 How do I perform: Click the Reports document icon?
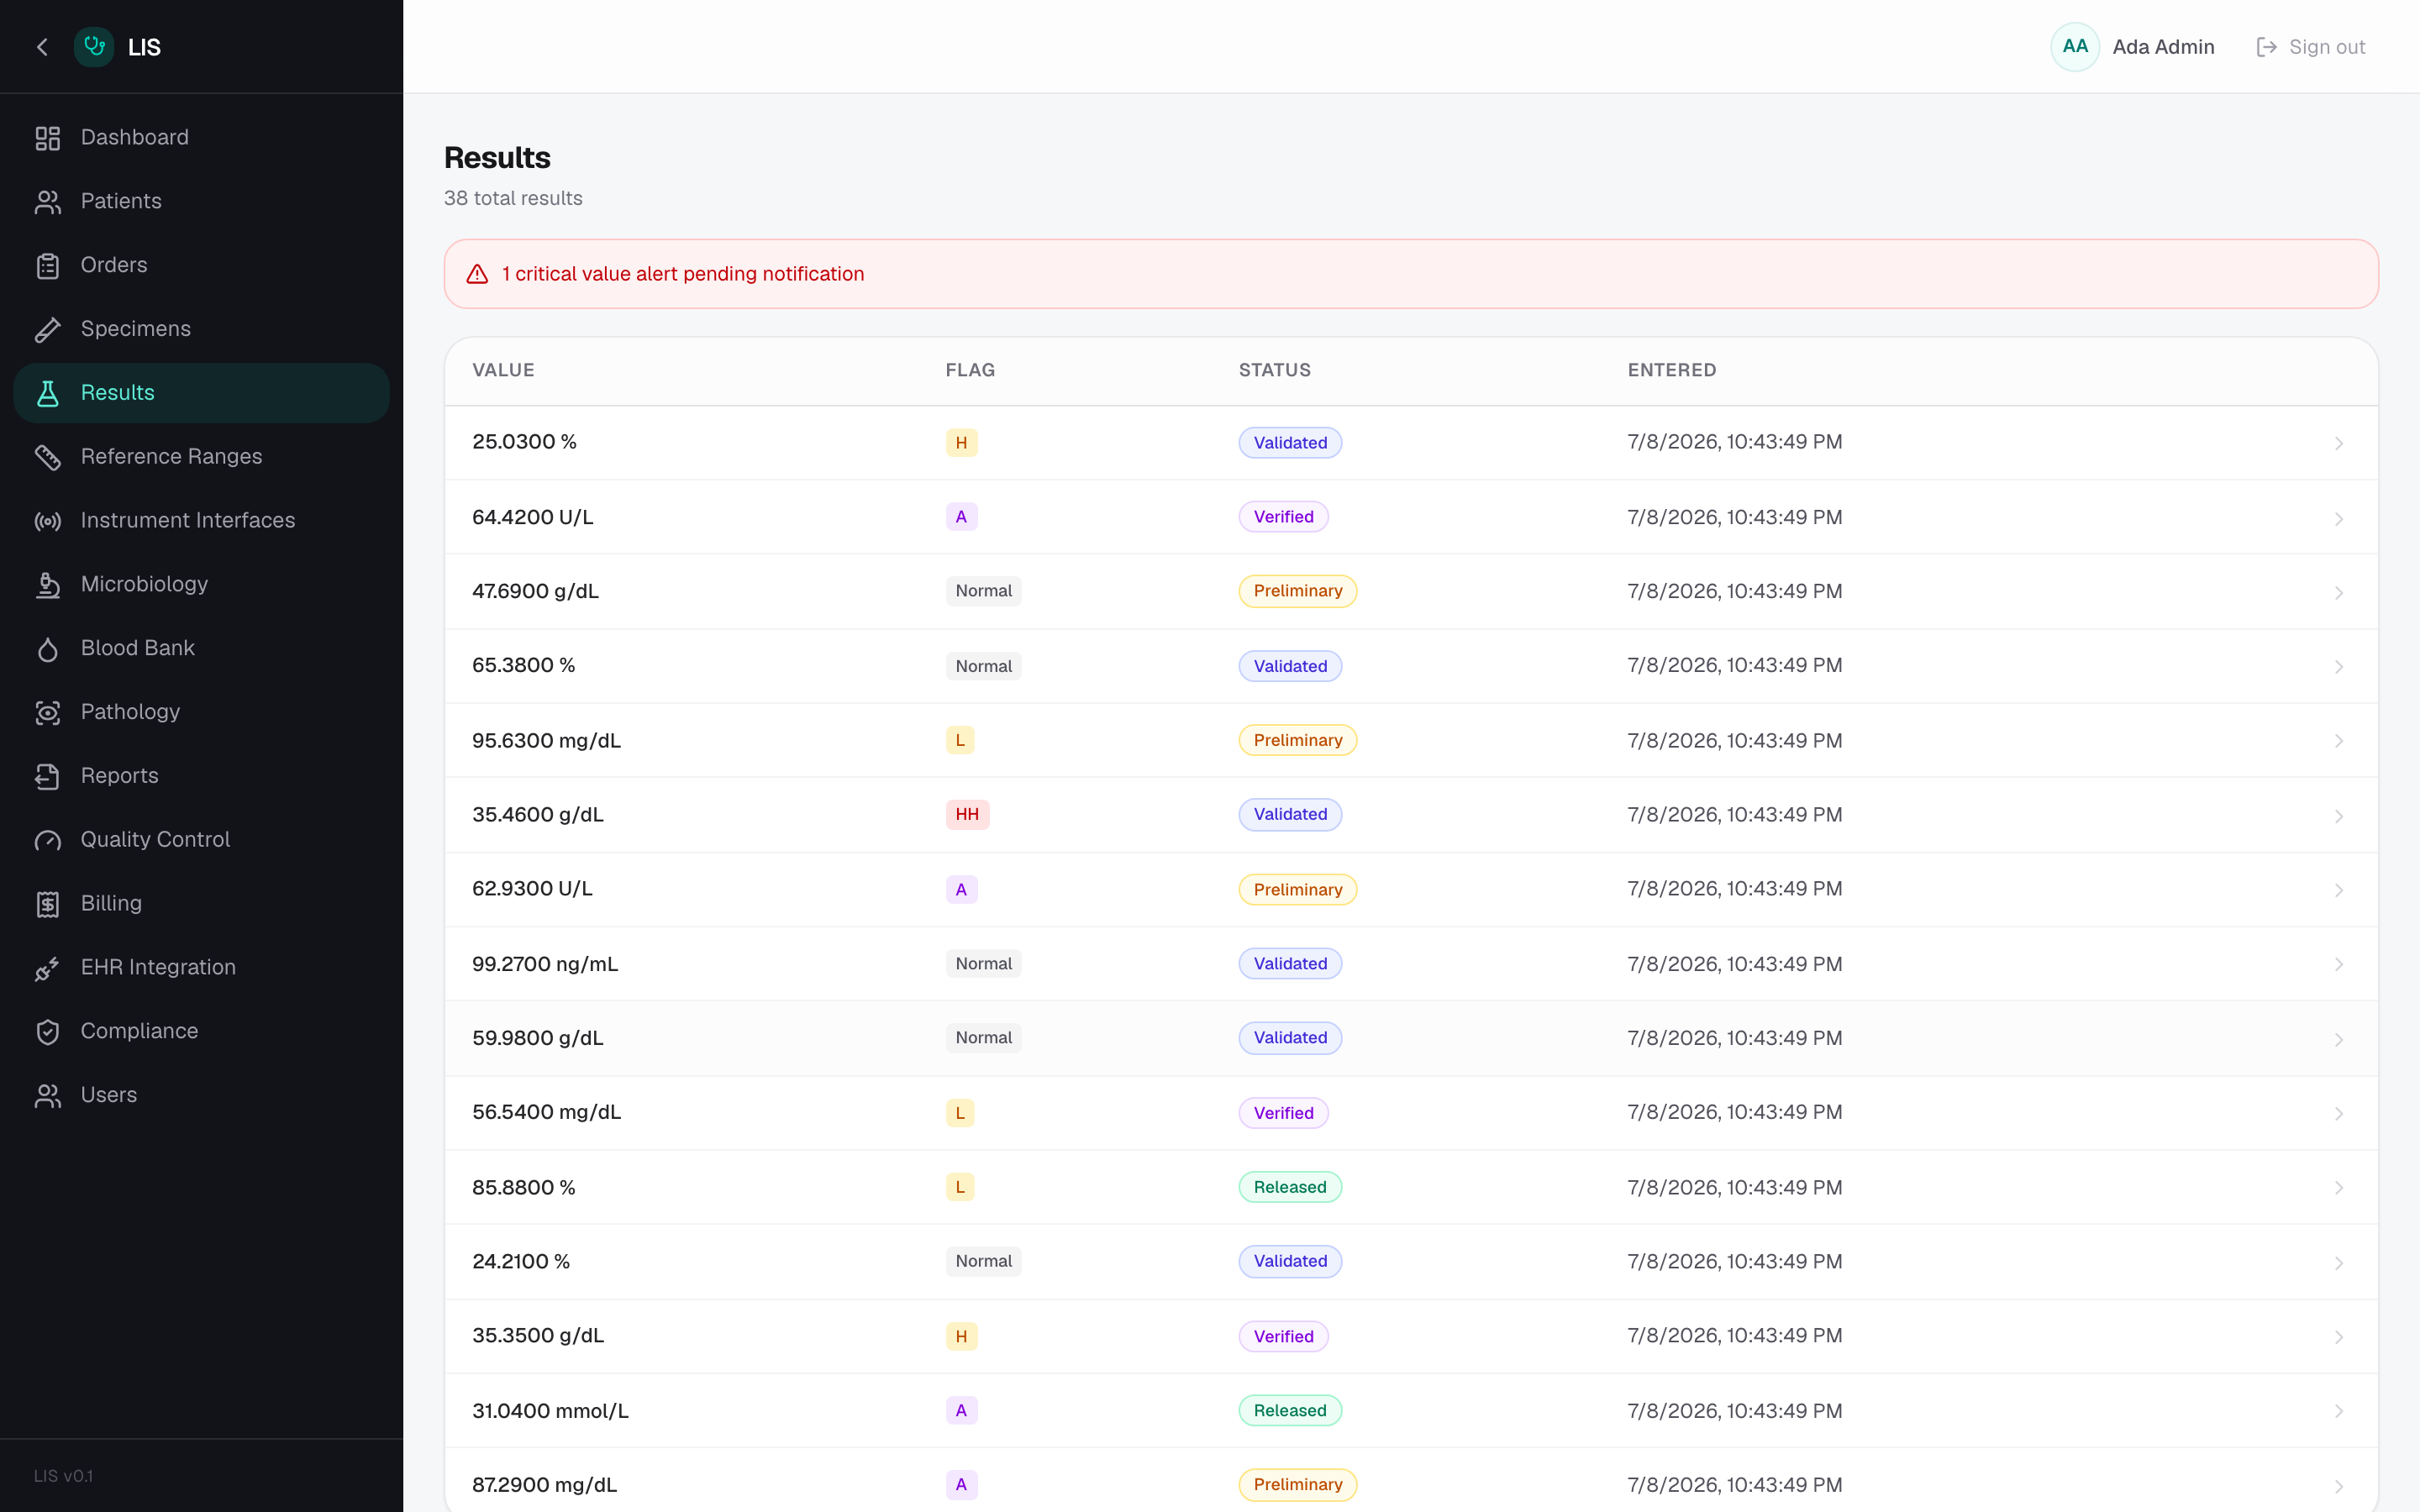(x=48, y=776)
